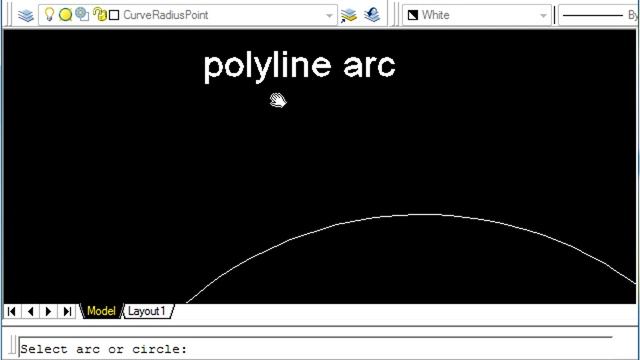Open the CurveRadiusPoint layer dropdown
Viewport: 640px width, 360px height.
click(x=329, y=16)
